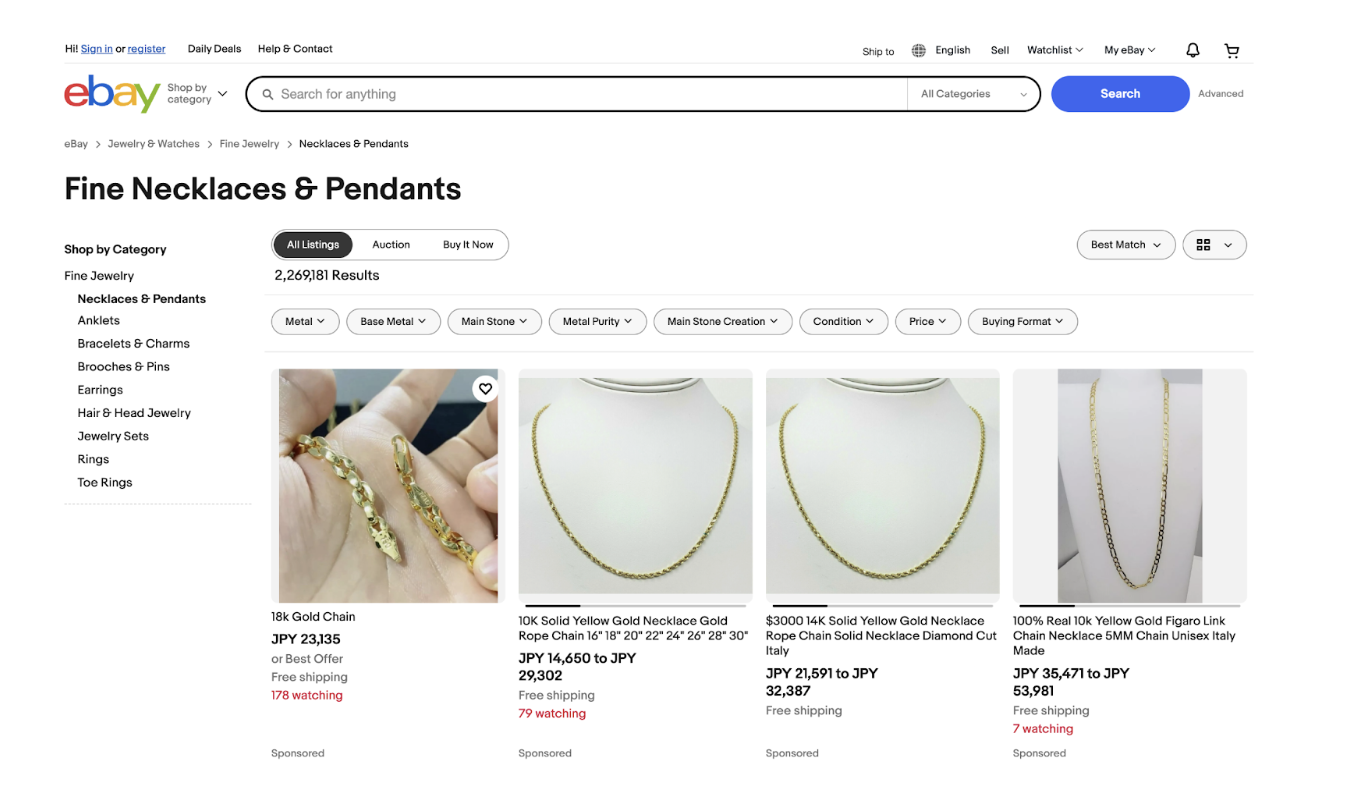Add 18k Gold Chain to watchlist
Screen dimensions: 1364x794
485,389
